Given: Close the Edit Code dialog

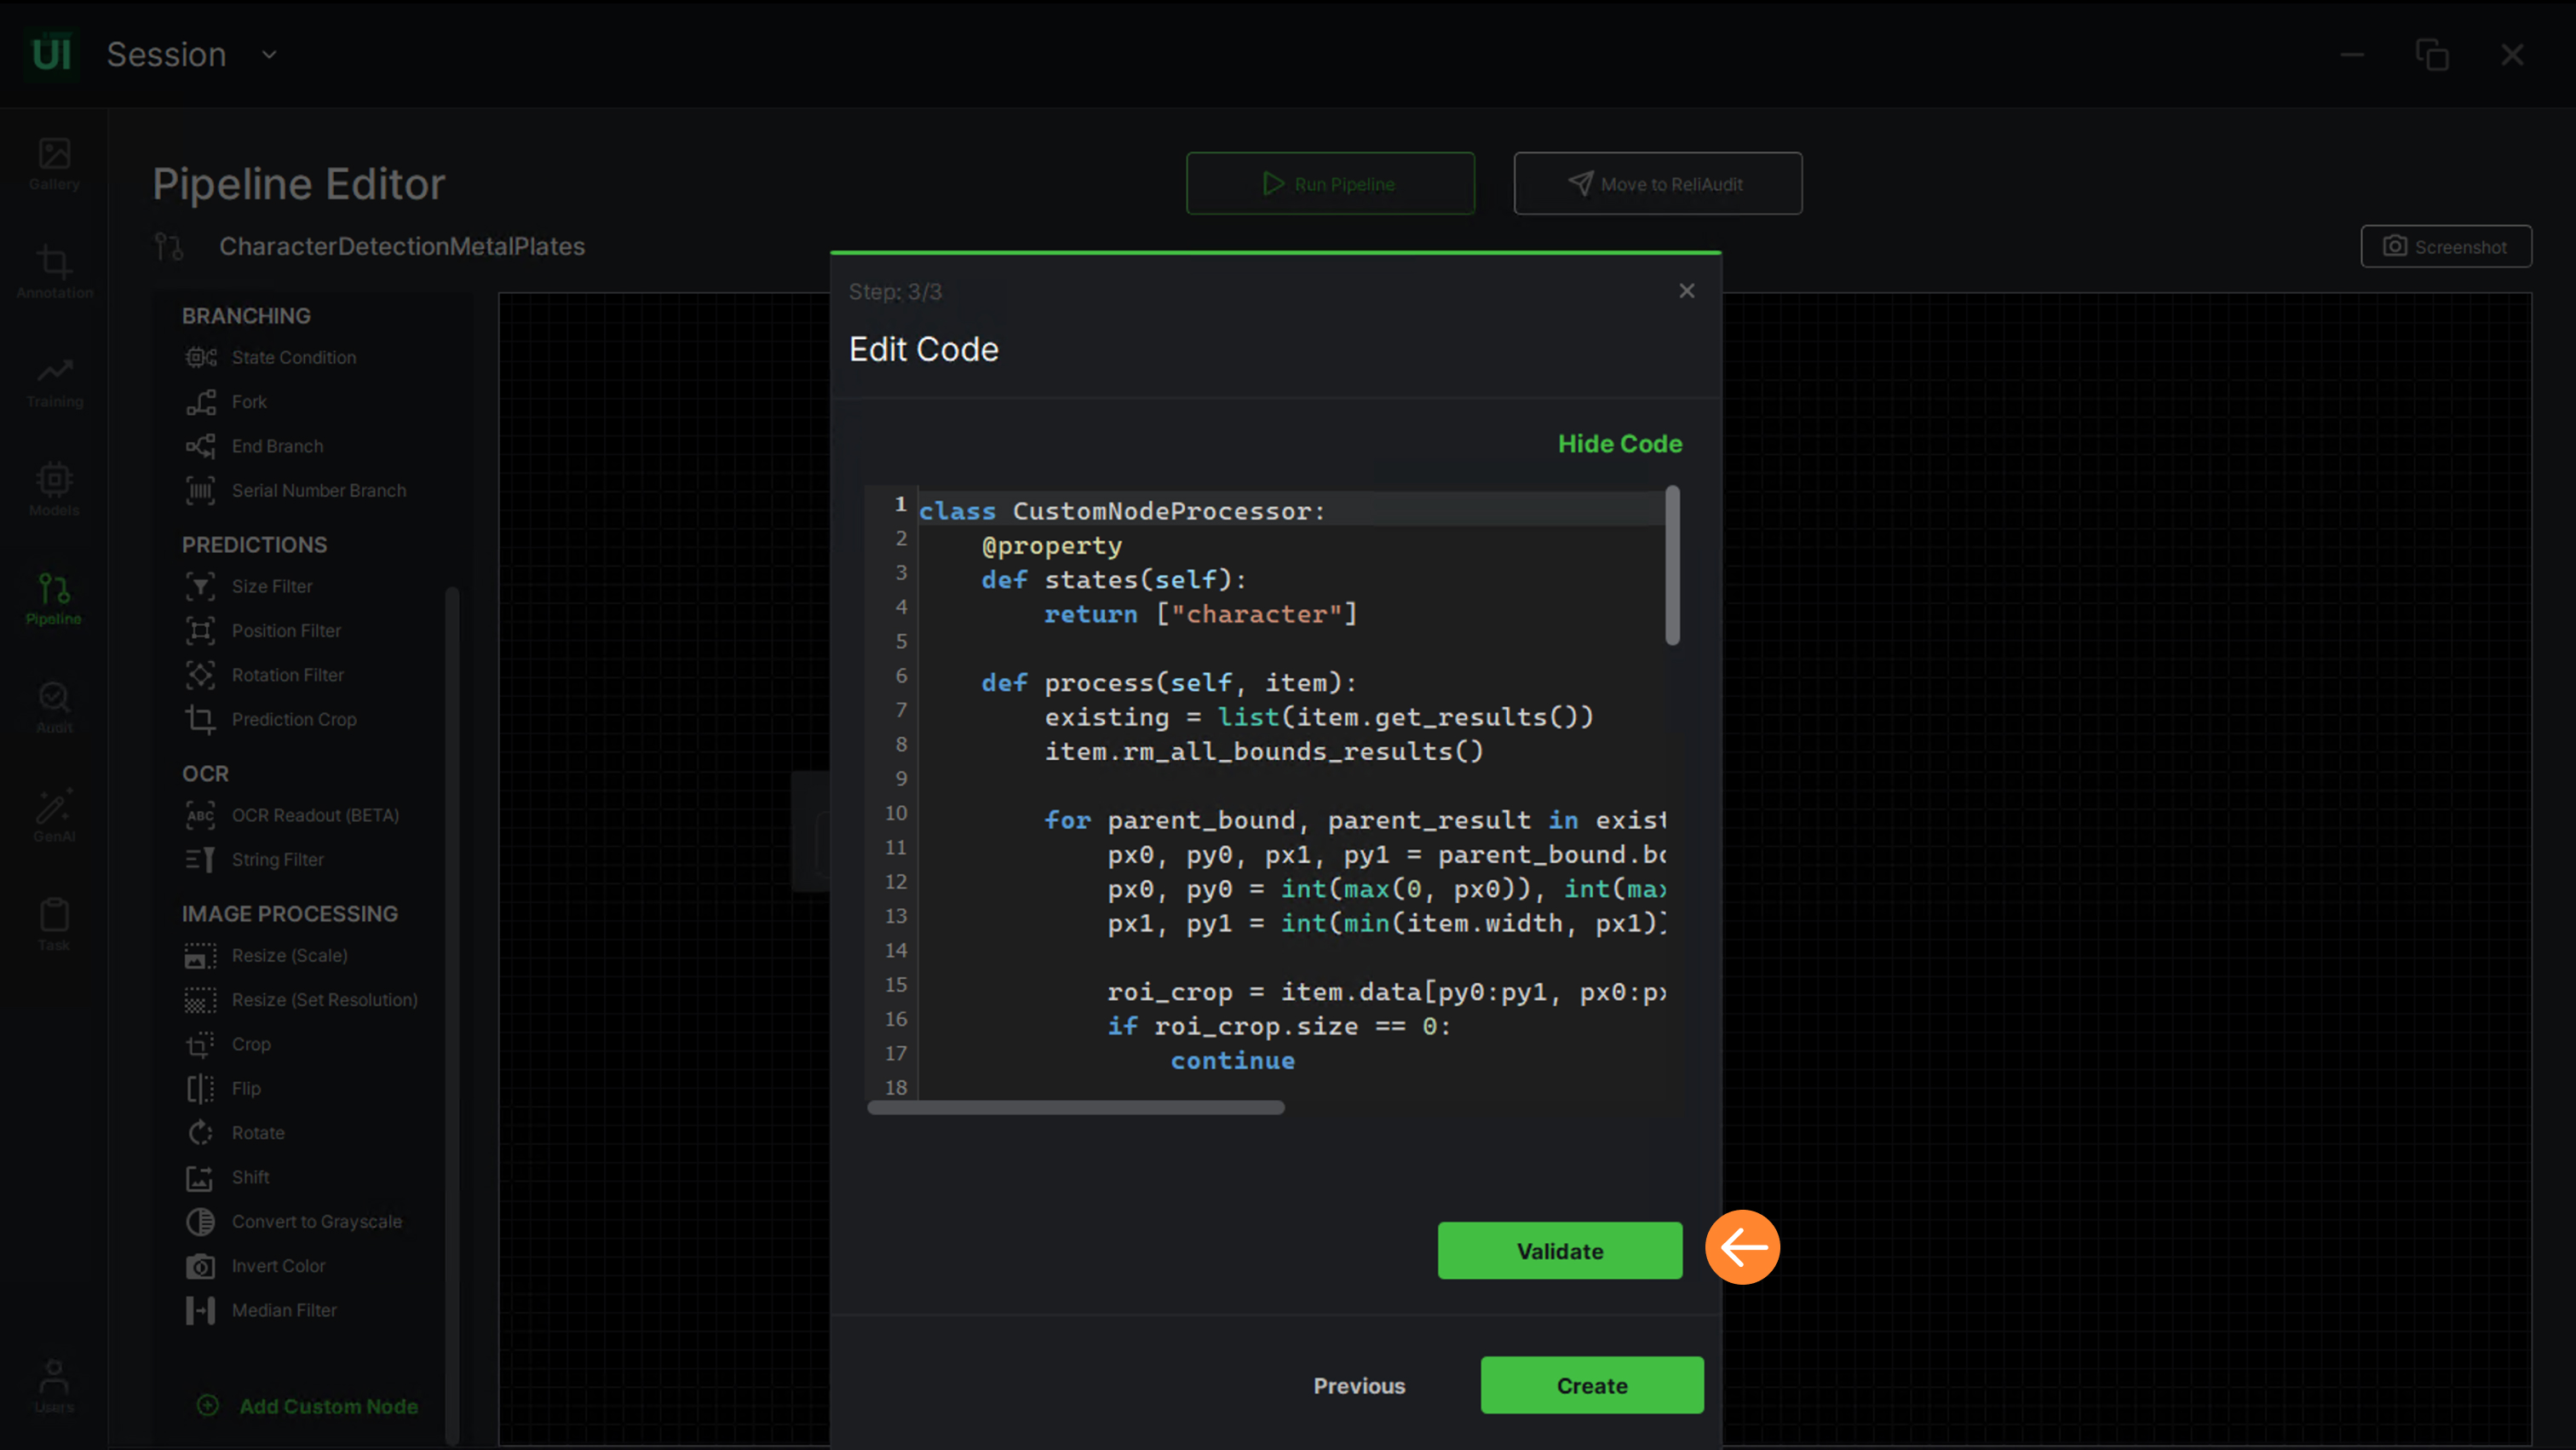Looking at the screenshot, I should tap(1687, 291).
